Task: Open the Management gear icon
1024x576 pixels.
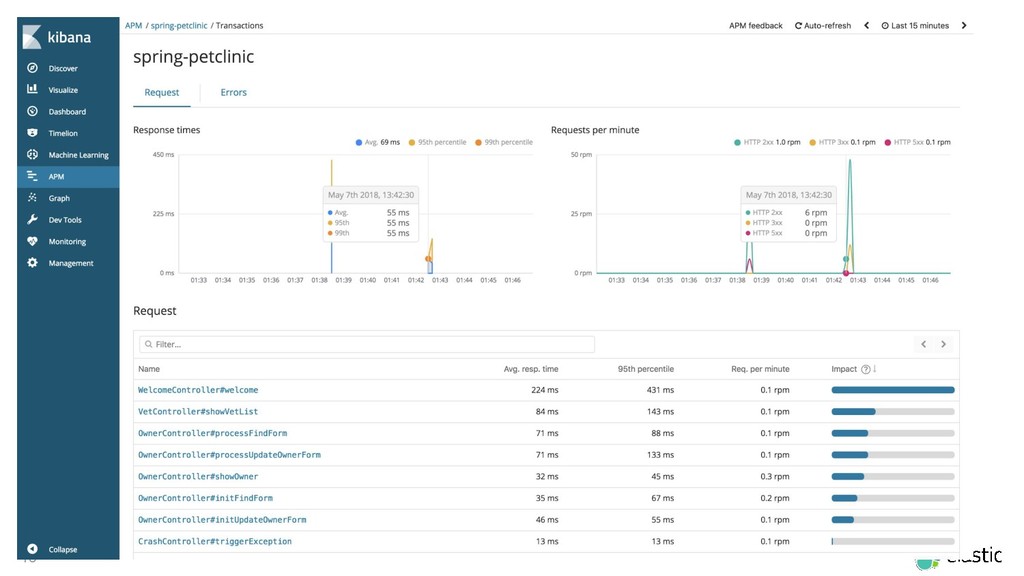Action: 32,263
